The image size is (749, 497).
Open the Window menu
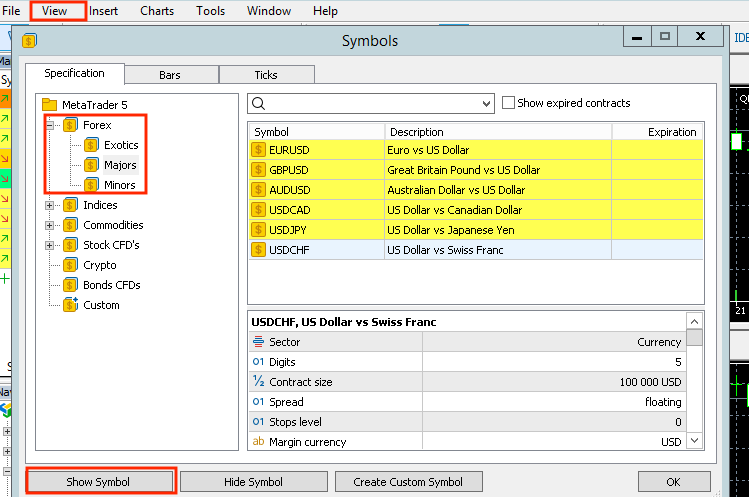pyautogui.click(x=269, y=11)
